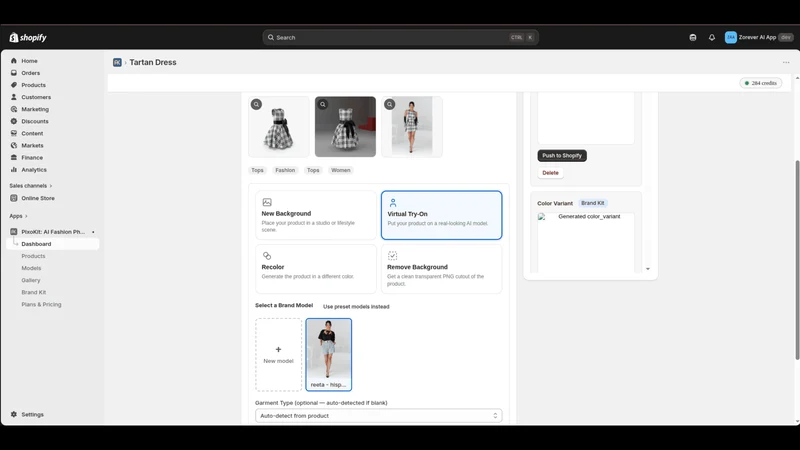Open Plans & Pricing subpage
This screenshot has width=800, height=450.
click(41, 305)
